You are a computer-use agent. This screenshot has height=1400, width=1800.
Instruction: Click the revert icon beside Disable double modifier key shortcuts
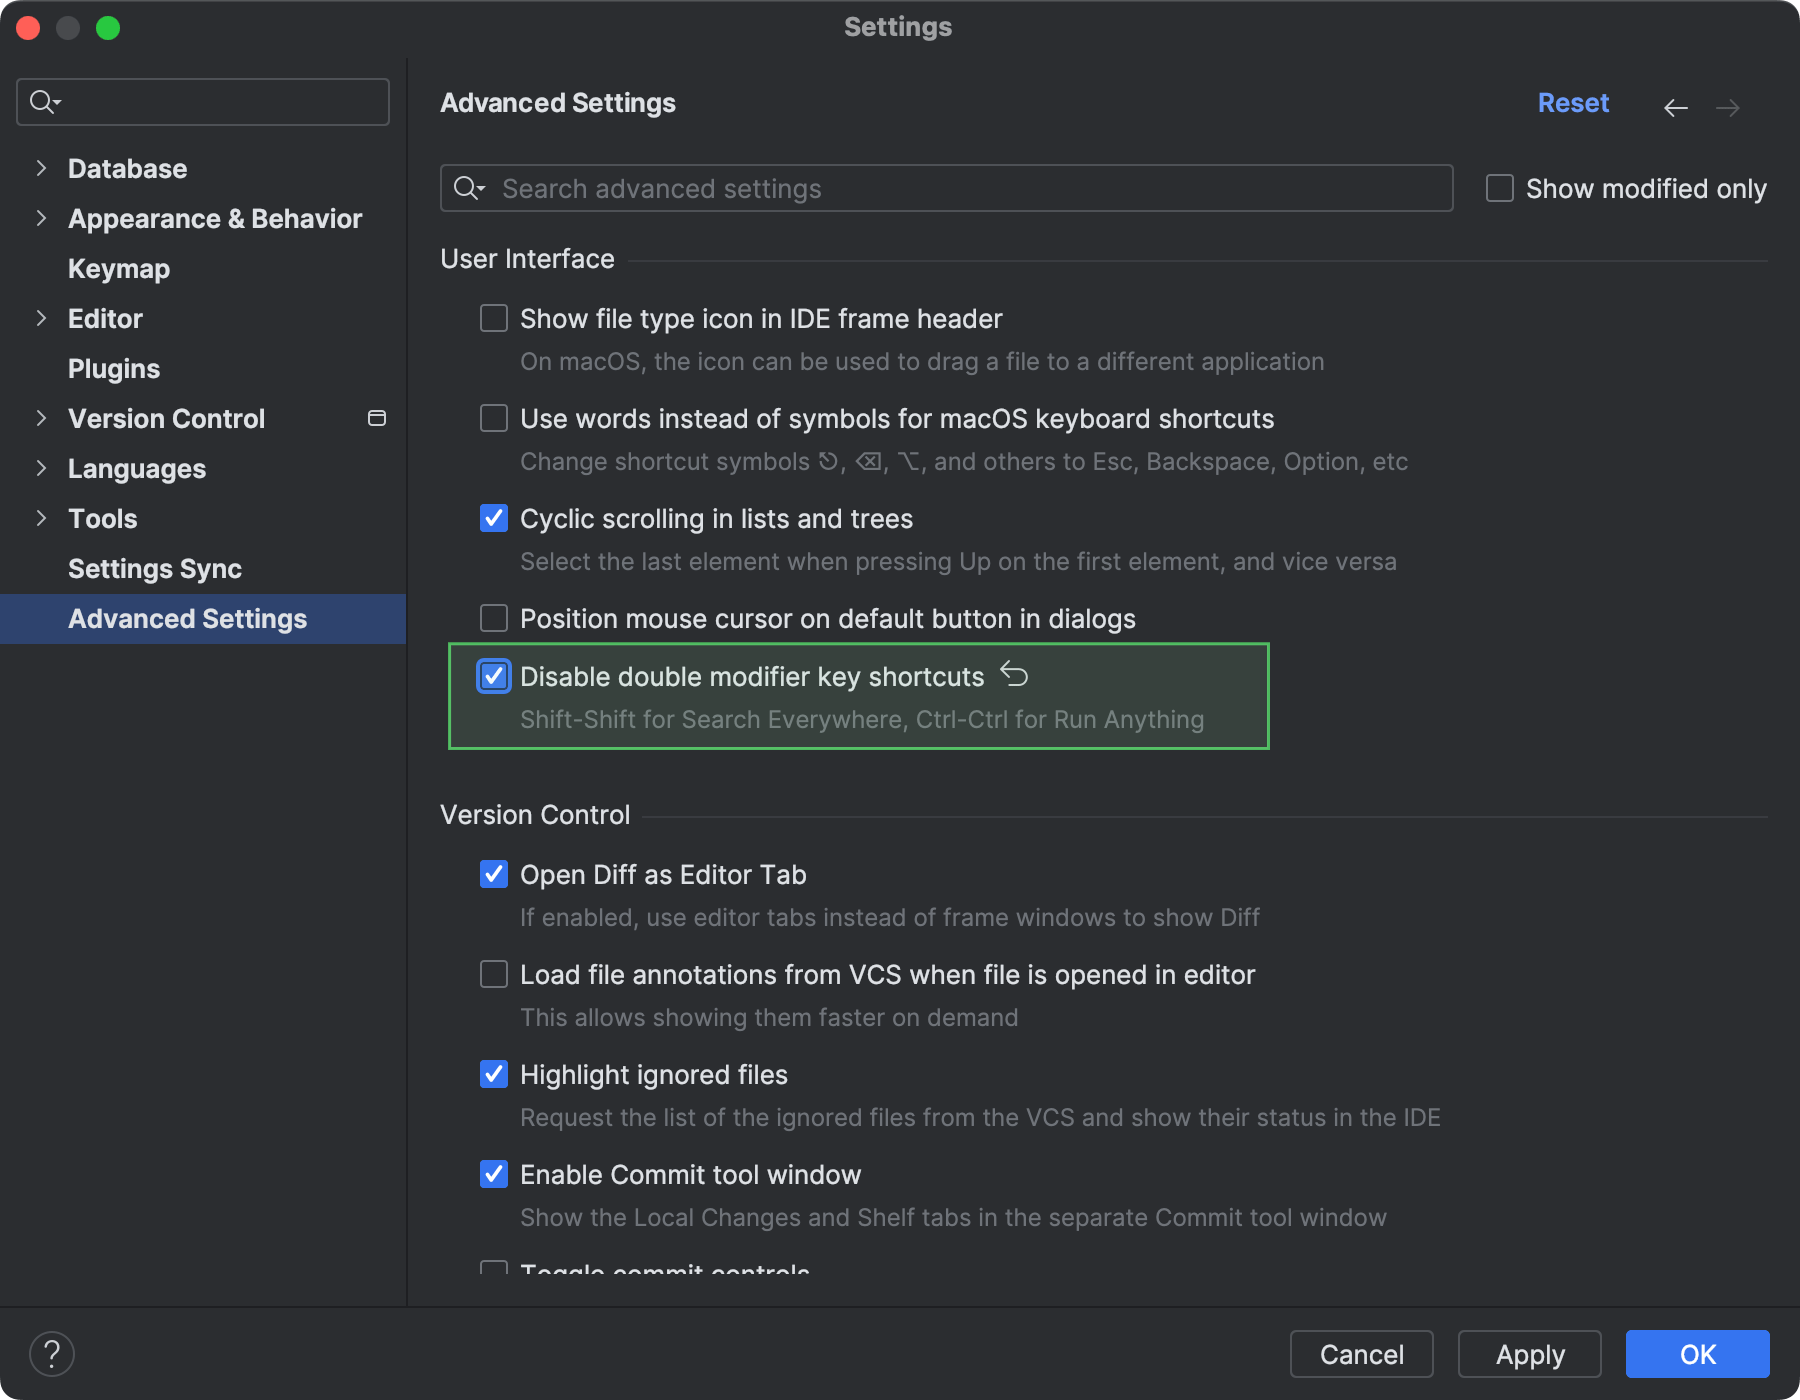tap(1016, 675)
